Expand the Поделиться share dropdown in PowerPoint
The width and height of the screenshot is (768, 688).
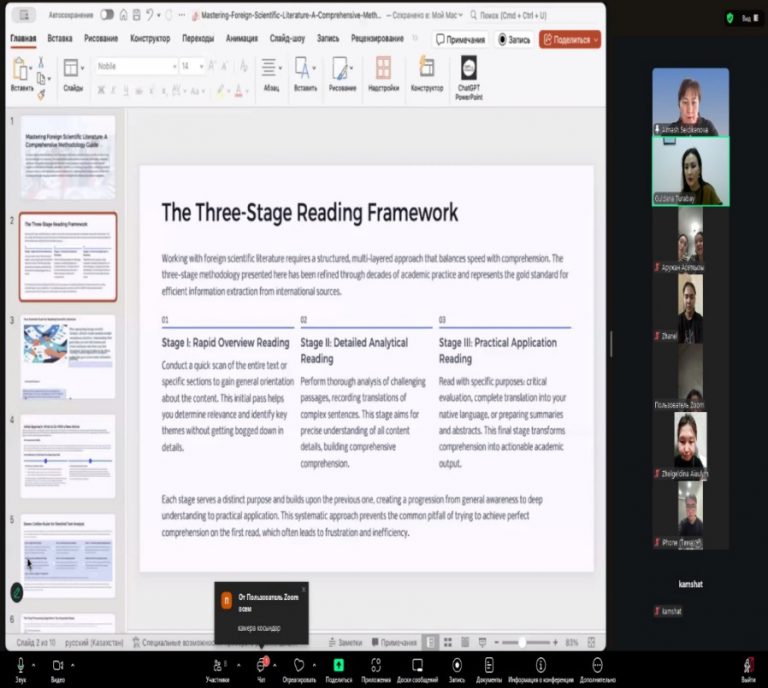[x=595, y=40]
